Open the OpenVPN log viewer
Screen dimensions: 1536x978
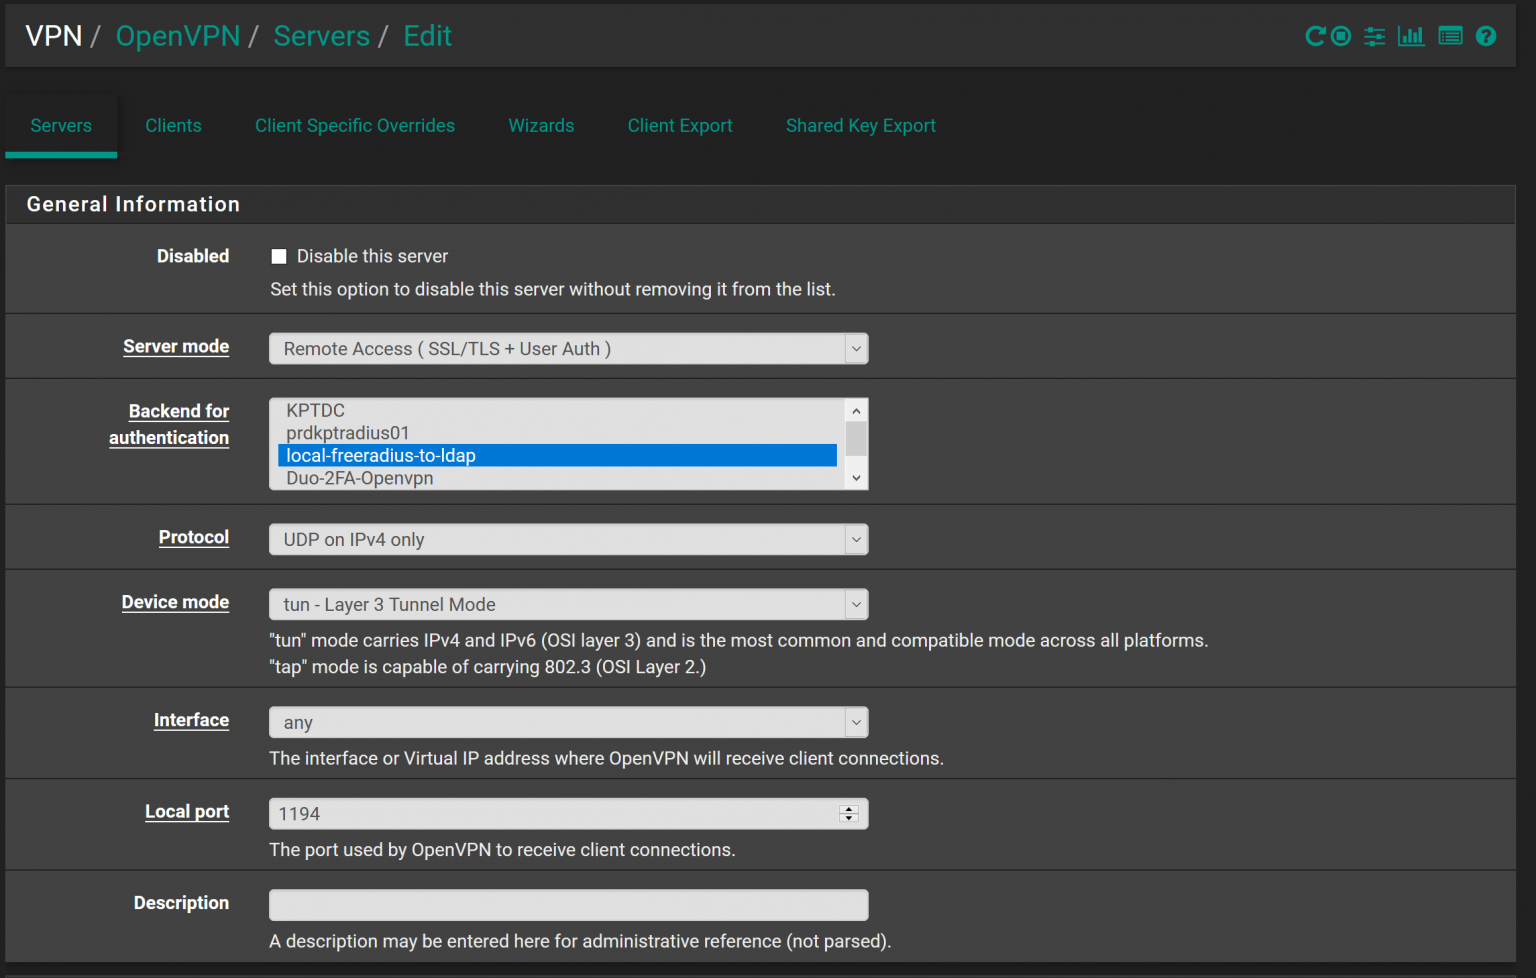1449,35
